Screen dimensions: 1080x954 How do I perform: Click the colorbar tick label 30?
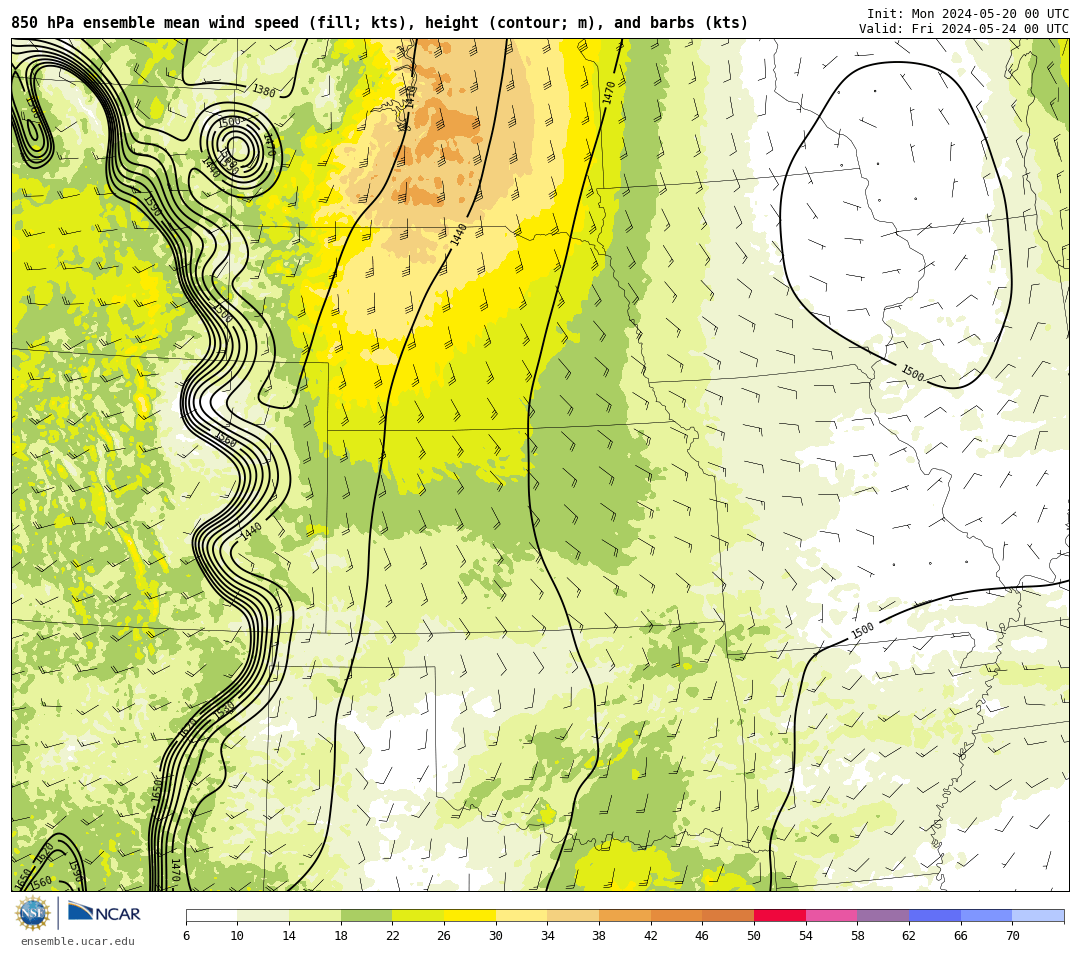pyautogui.click(x=496, y=935)
